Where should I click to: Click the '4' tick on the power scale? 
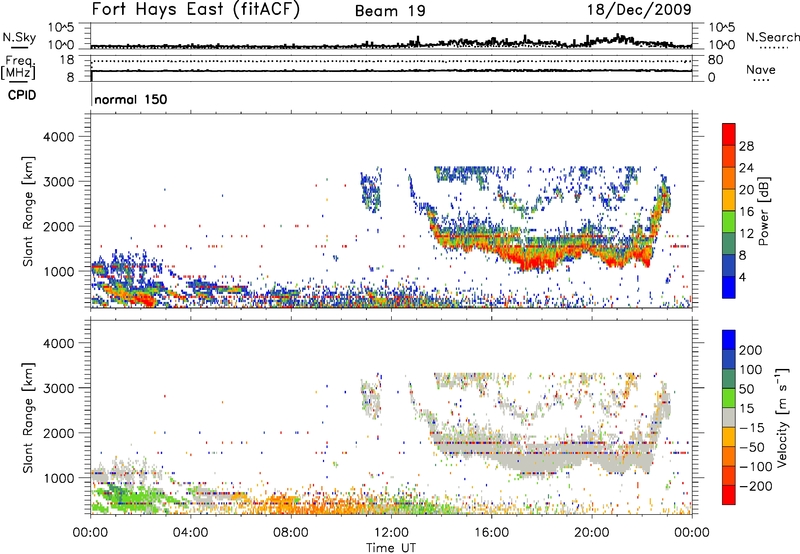742,277
